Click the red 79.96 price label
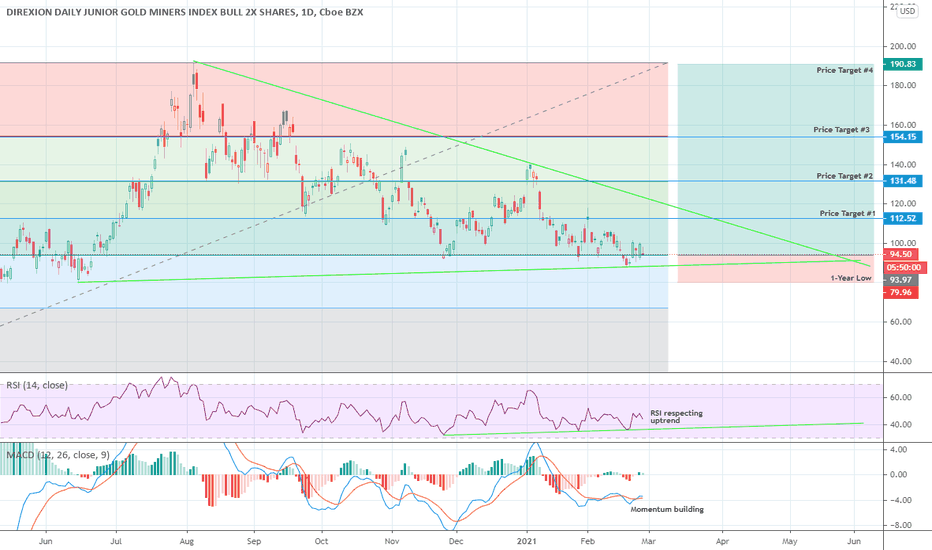932x550 pixels. [900, 293]
